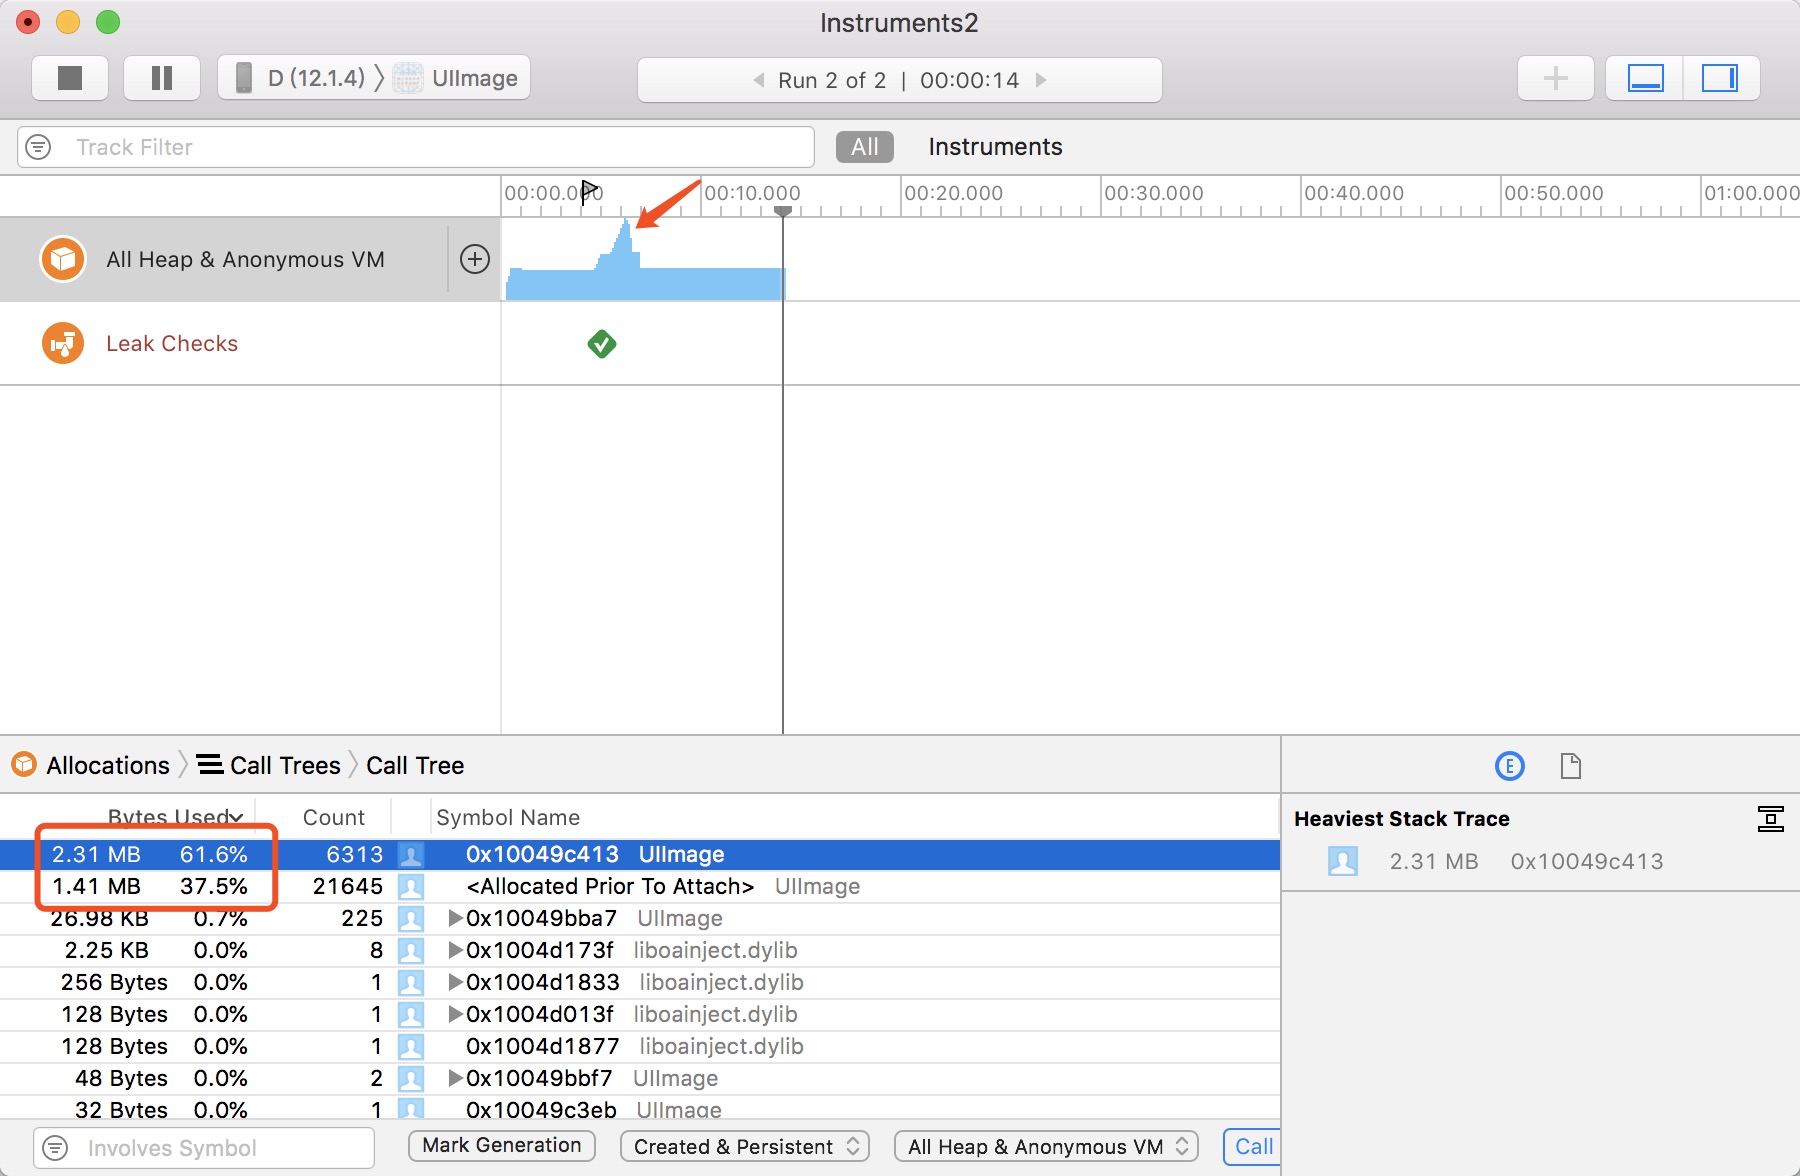Screen dimensions: 1800x1176
Task: Expand the 0x1004d173f liboainject.dylib row
Action: point(455,950)
